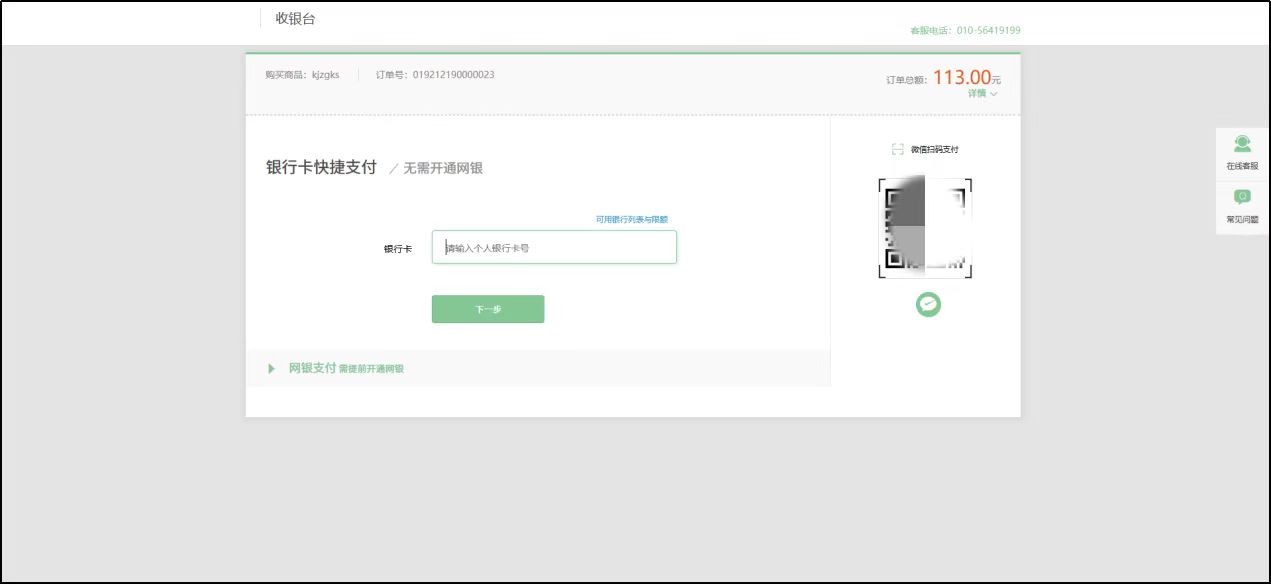
Task: Open the 可用银行列表与限额 link
Action: (x=631, y=219)
